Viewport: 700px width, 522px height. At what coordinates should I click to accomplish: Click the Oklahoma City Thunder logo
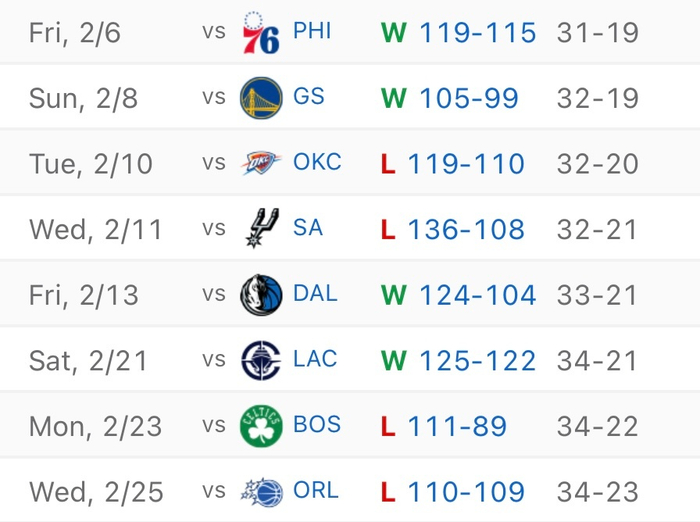pyautogui.click(x=261, y=163)
